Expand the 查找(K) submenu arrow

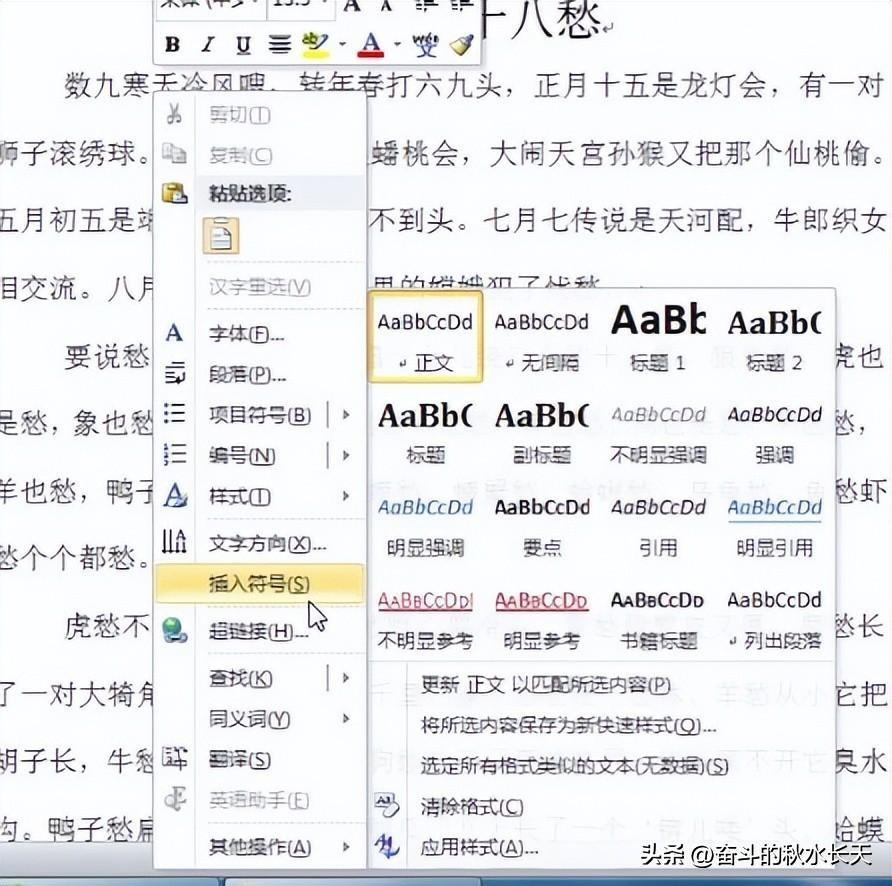click(x=345, y=678)
